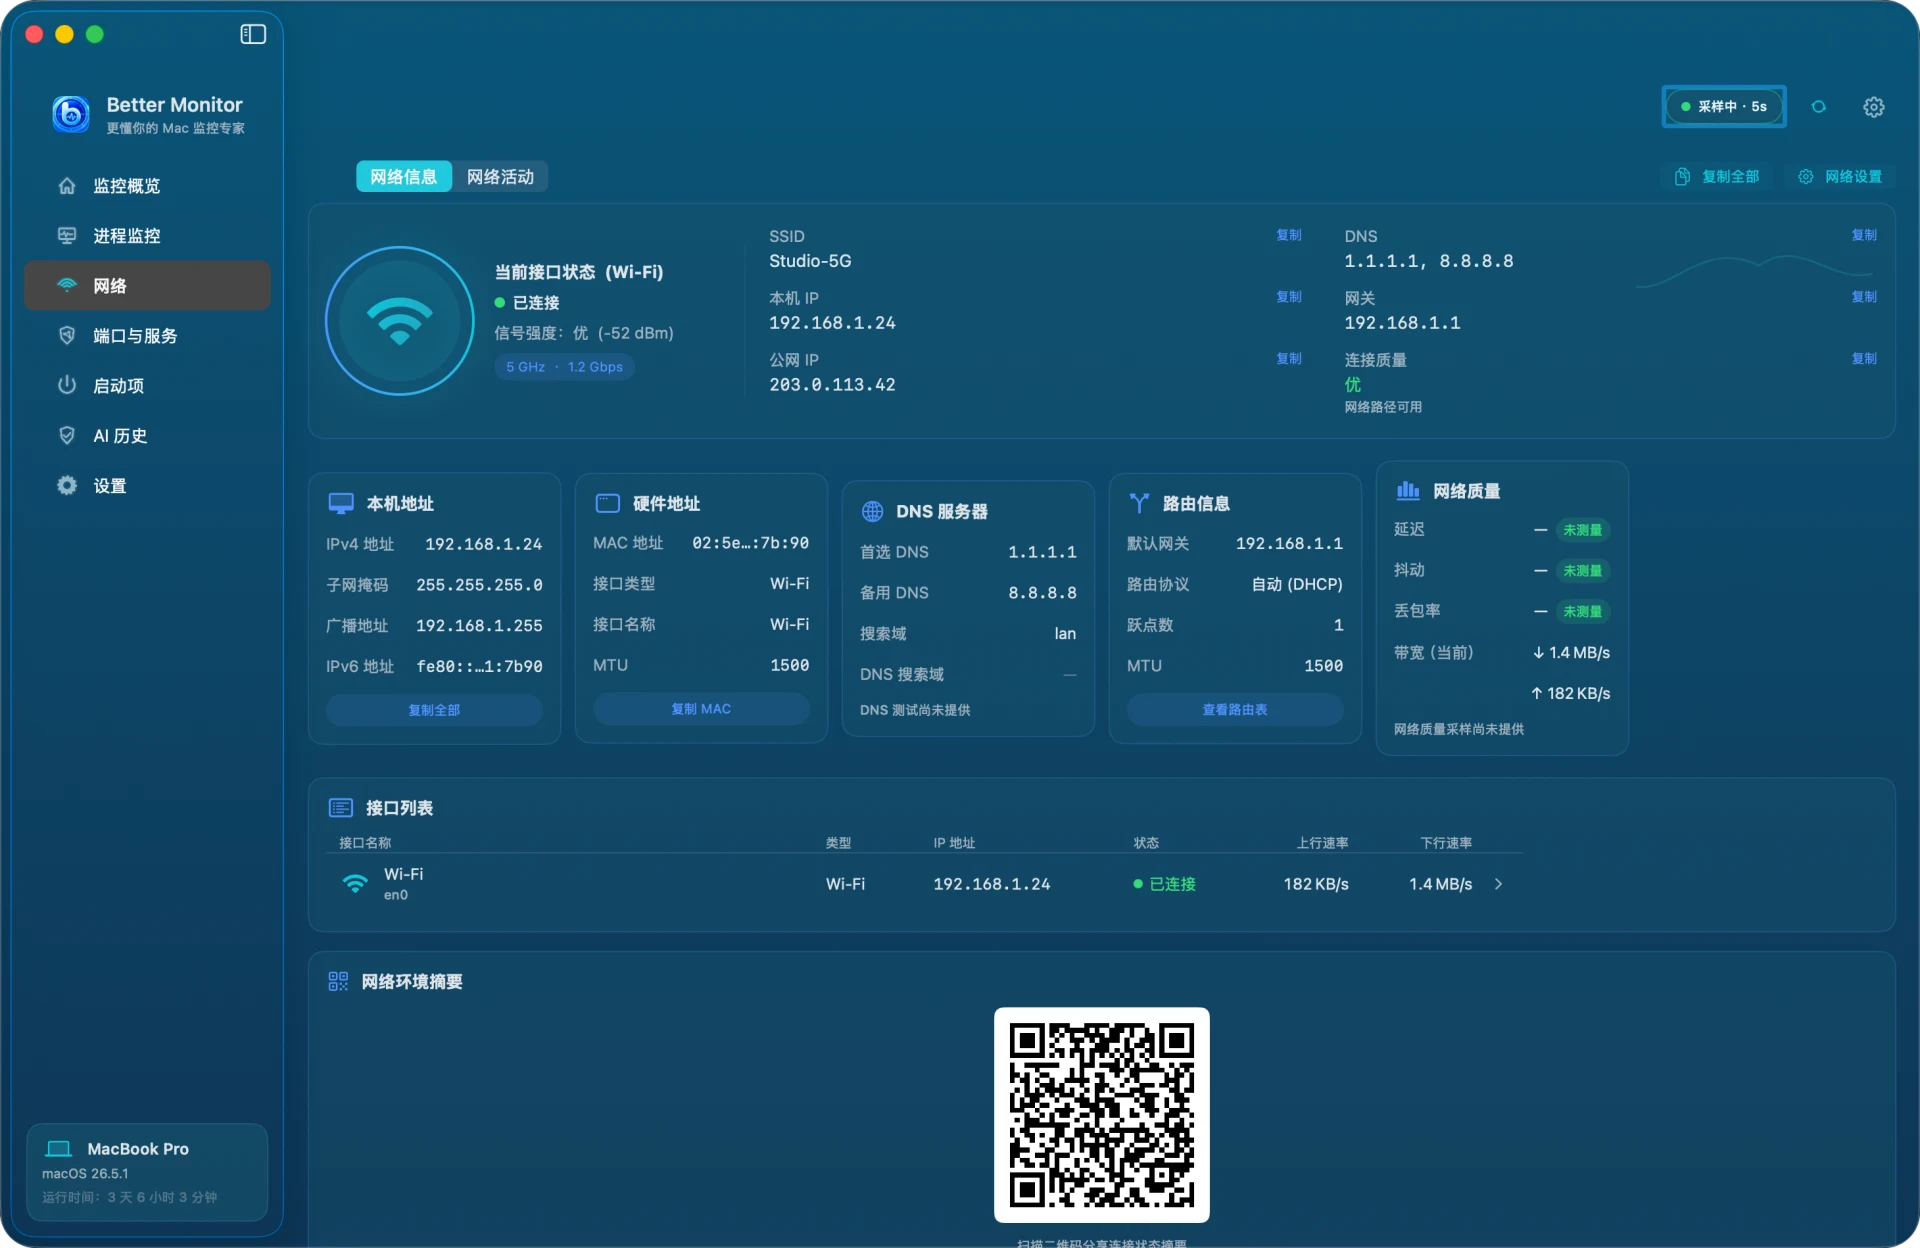The image size is (1920, 1248).
Task: Click the 接口名称 column header
Action: (365, 843)
